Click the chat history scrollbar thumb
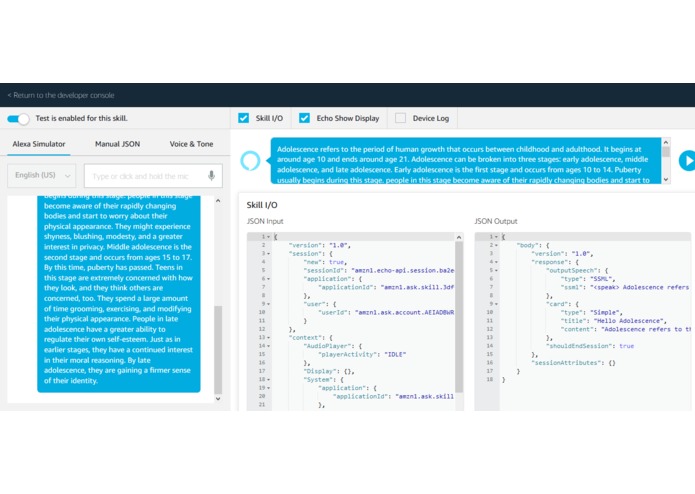The image size is (695, 494). point(218,349)
